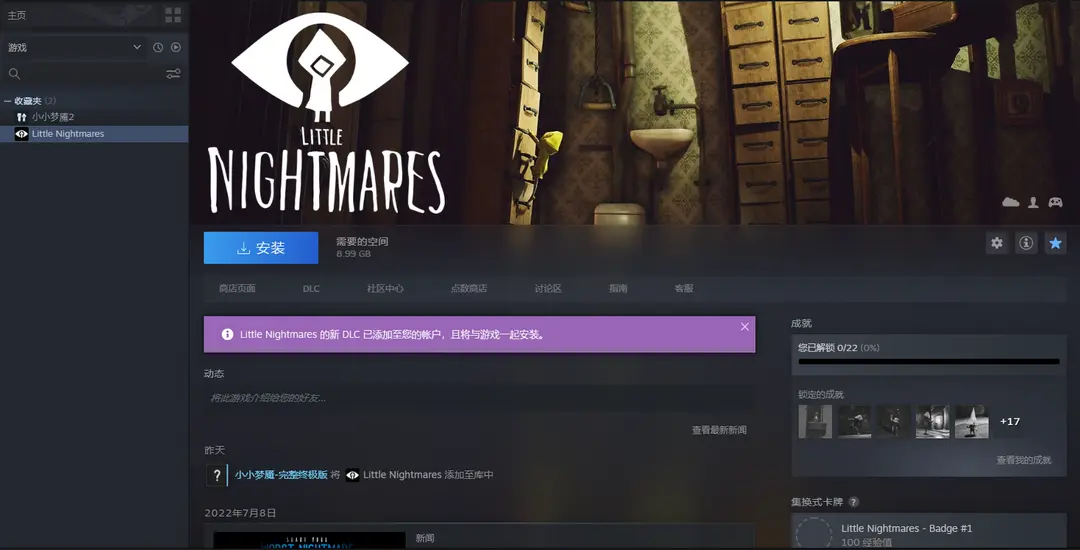The image size is (1080, 550).
Task: Click the +17 more achievements tile
Action: [1010, 421]
